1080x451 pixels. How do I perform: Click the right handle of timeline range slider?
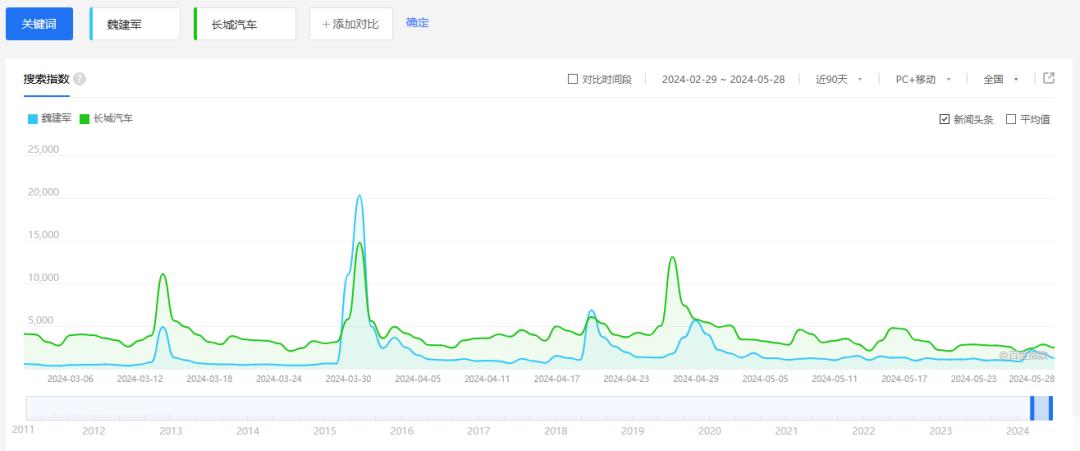(x=1050, y=408)
